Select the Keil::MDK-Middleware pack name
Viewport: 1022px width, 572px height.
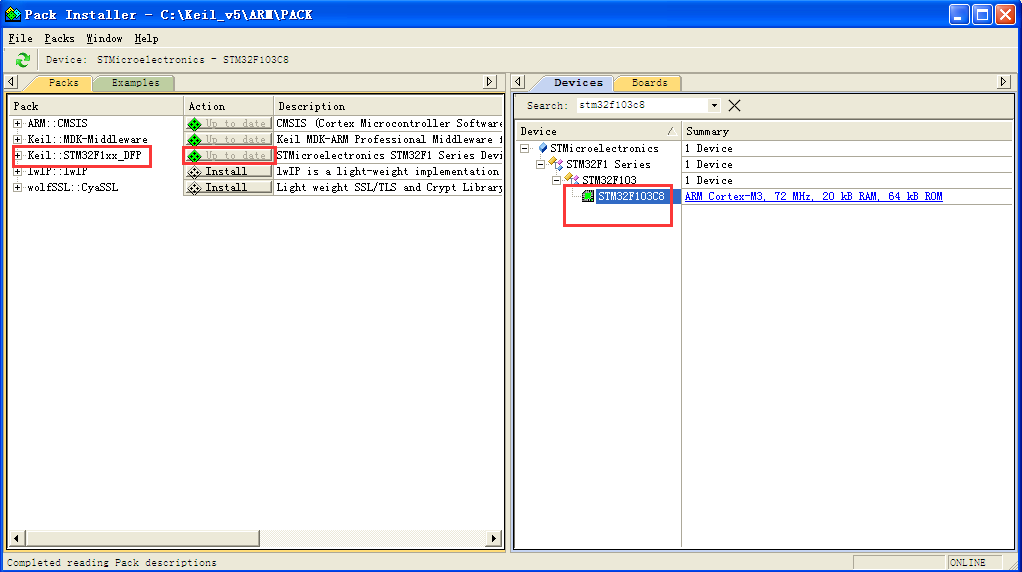tap(87, 139)
